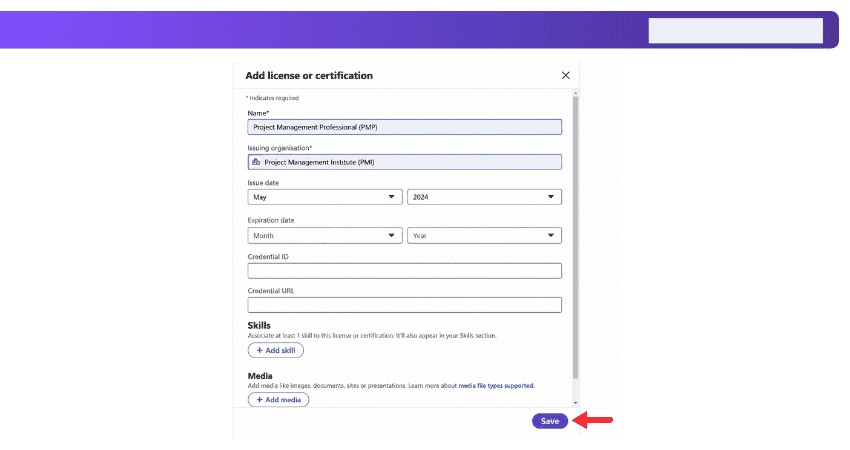Open the media file types supported link

pos(496,385)
